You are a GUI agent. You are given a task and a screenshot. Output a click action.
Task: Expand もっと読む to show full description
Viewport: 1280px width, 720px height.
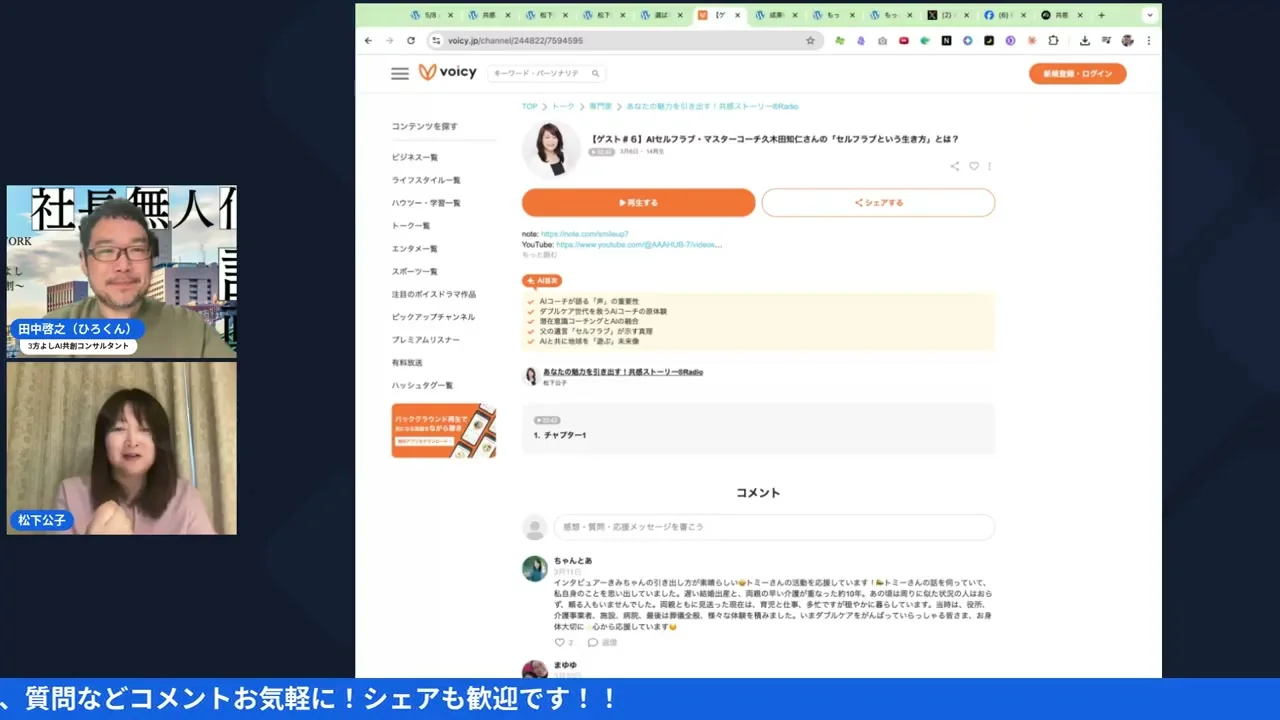542,254
